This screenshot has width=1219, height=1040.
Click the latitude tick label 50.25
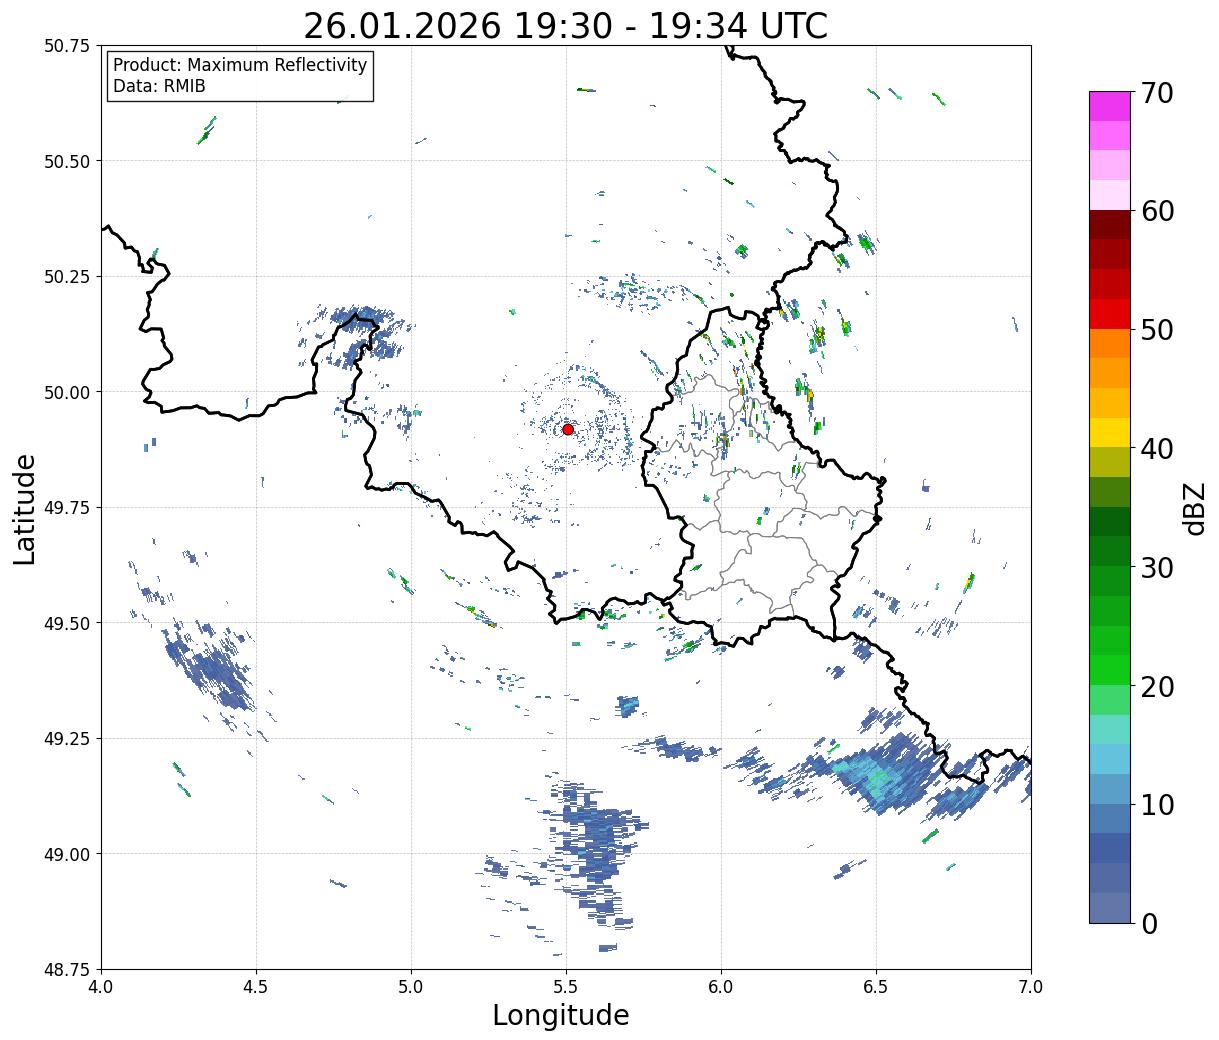coord(67,277)
